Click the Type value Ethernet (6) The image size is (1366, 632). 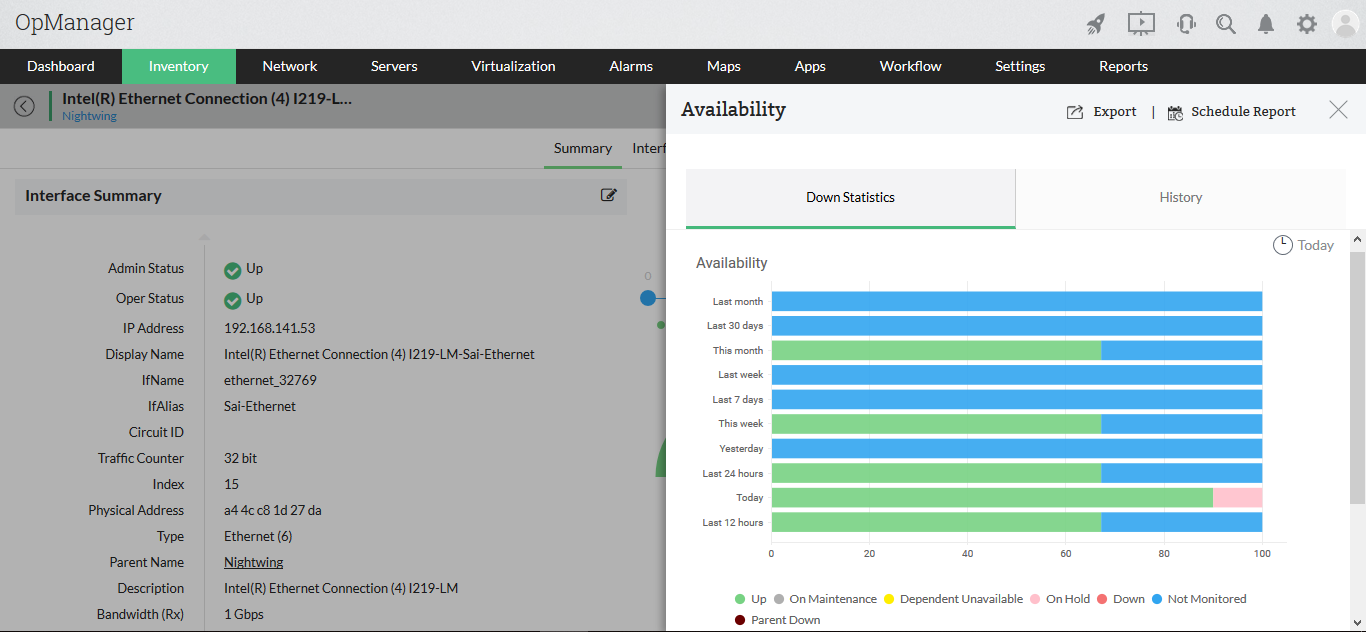(x=258, y=536)
